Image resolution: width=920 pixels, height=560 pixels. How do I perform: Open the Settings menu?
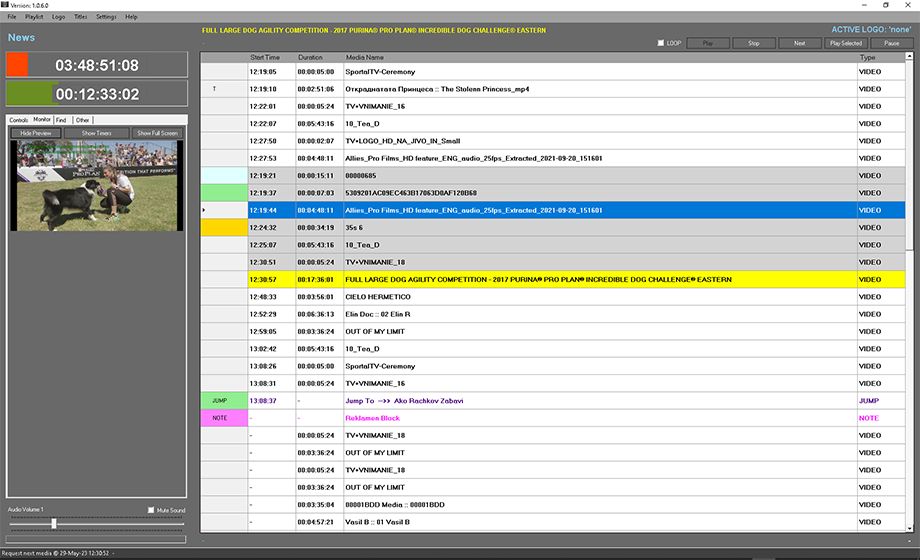click(106, 17)
